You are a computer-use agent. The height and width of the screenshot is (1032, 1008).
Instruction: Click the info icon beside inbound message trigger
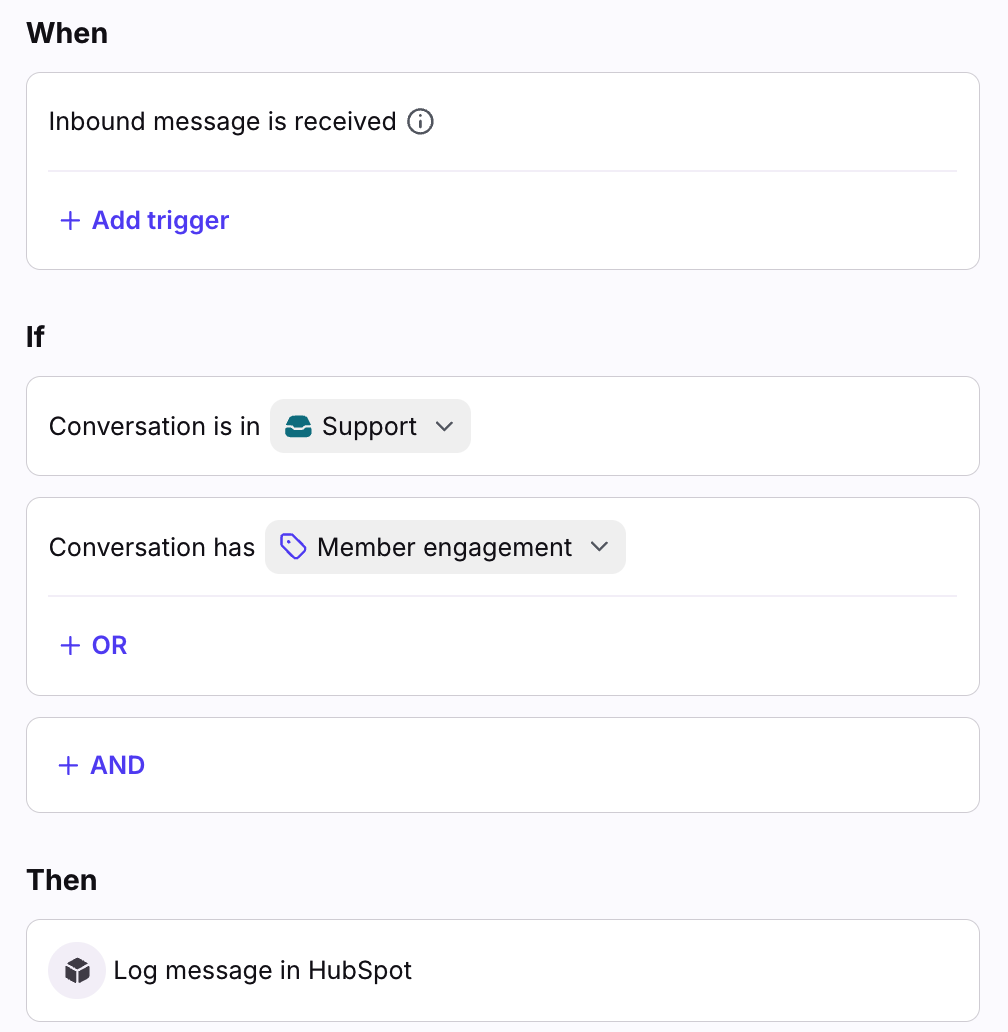[421, 122]
